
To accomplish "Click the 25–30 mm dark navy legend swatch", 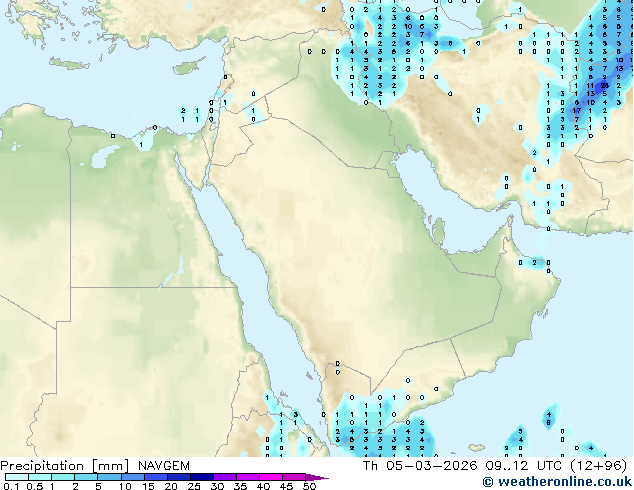I will coord(202,477).
